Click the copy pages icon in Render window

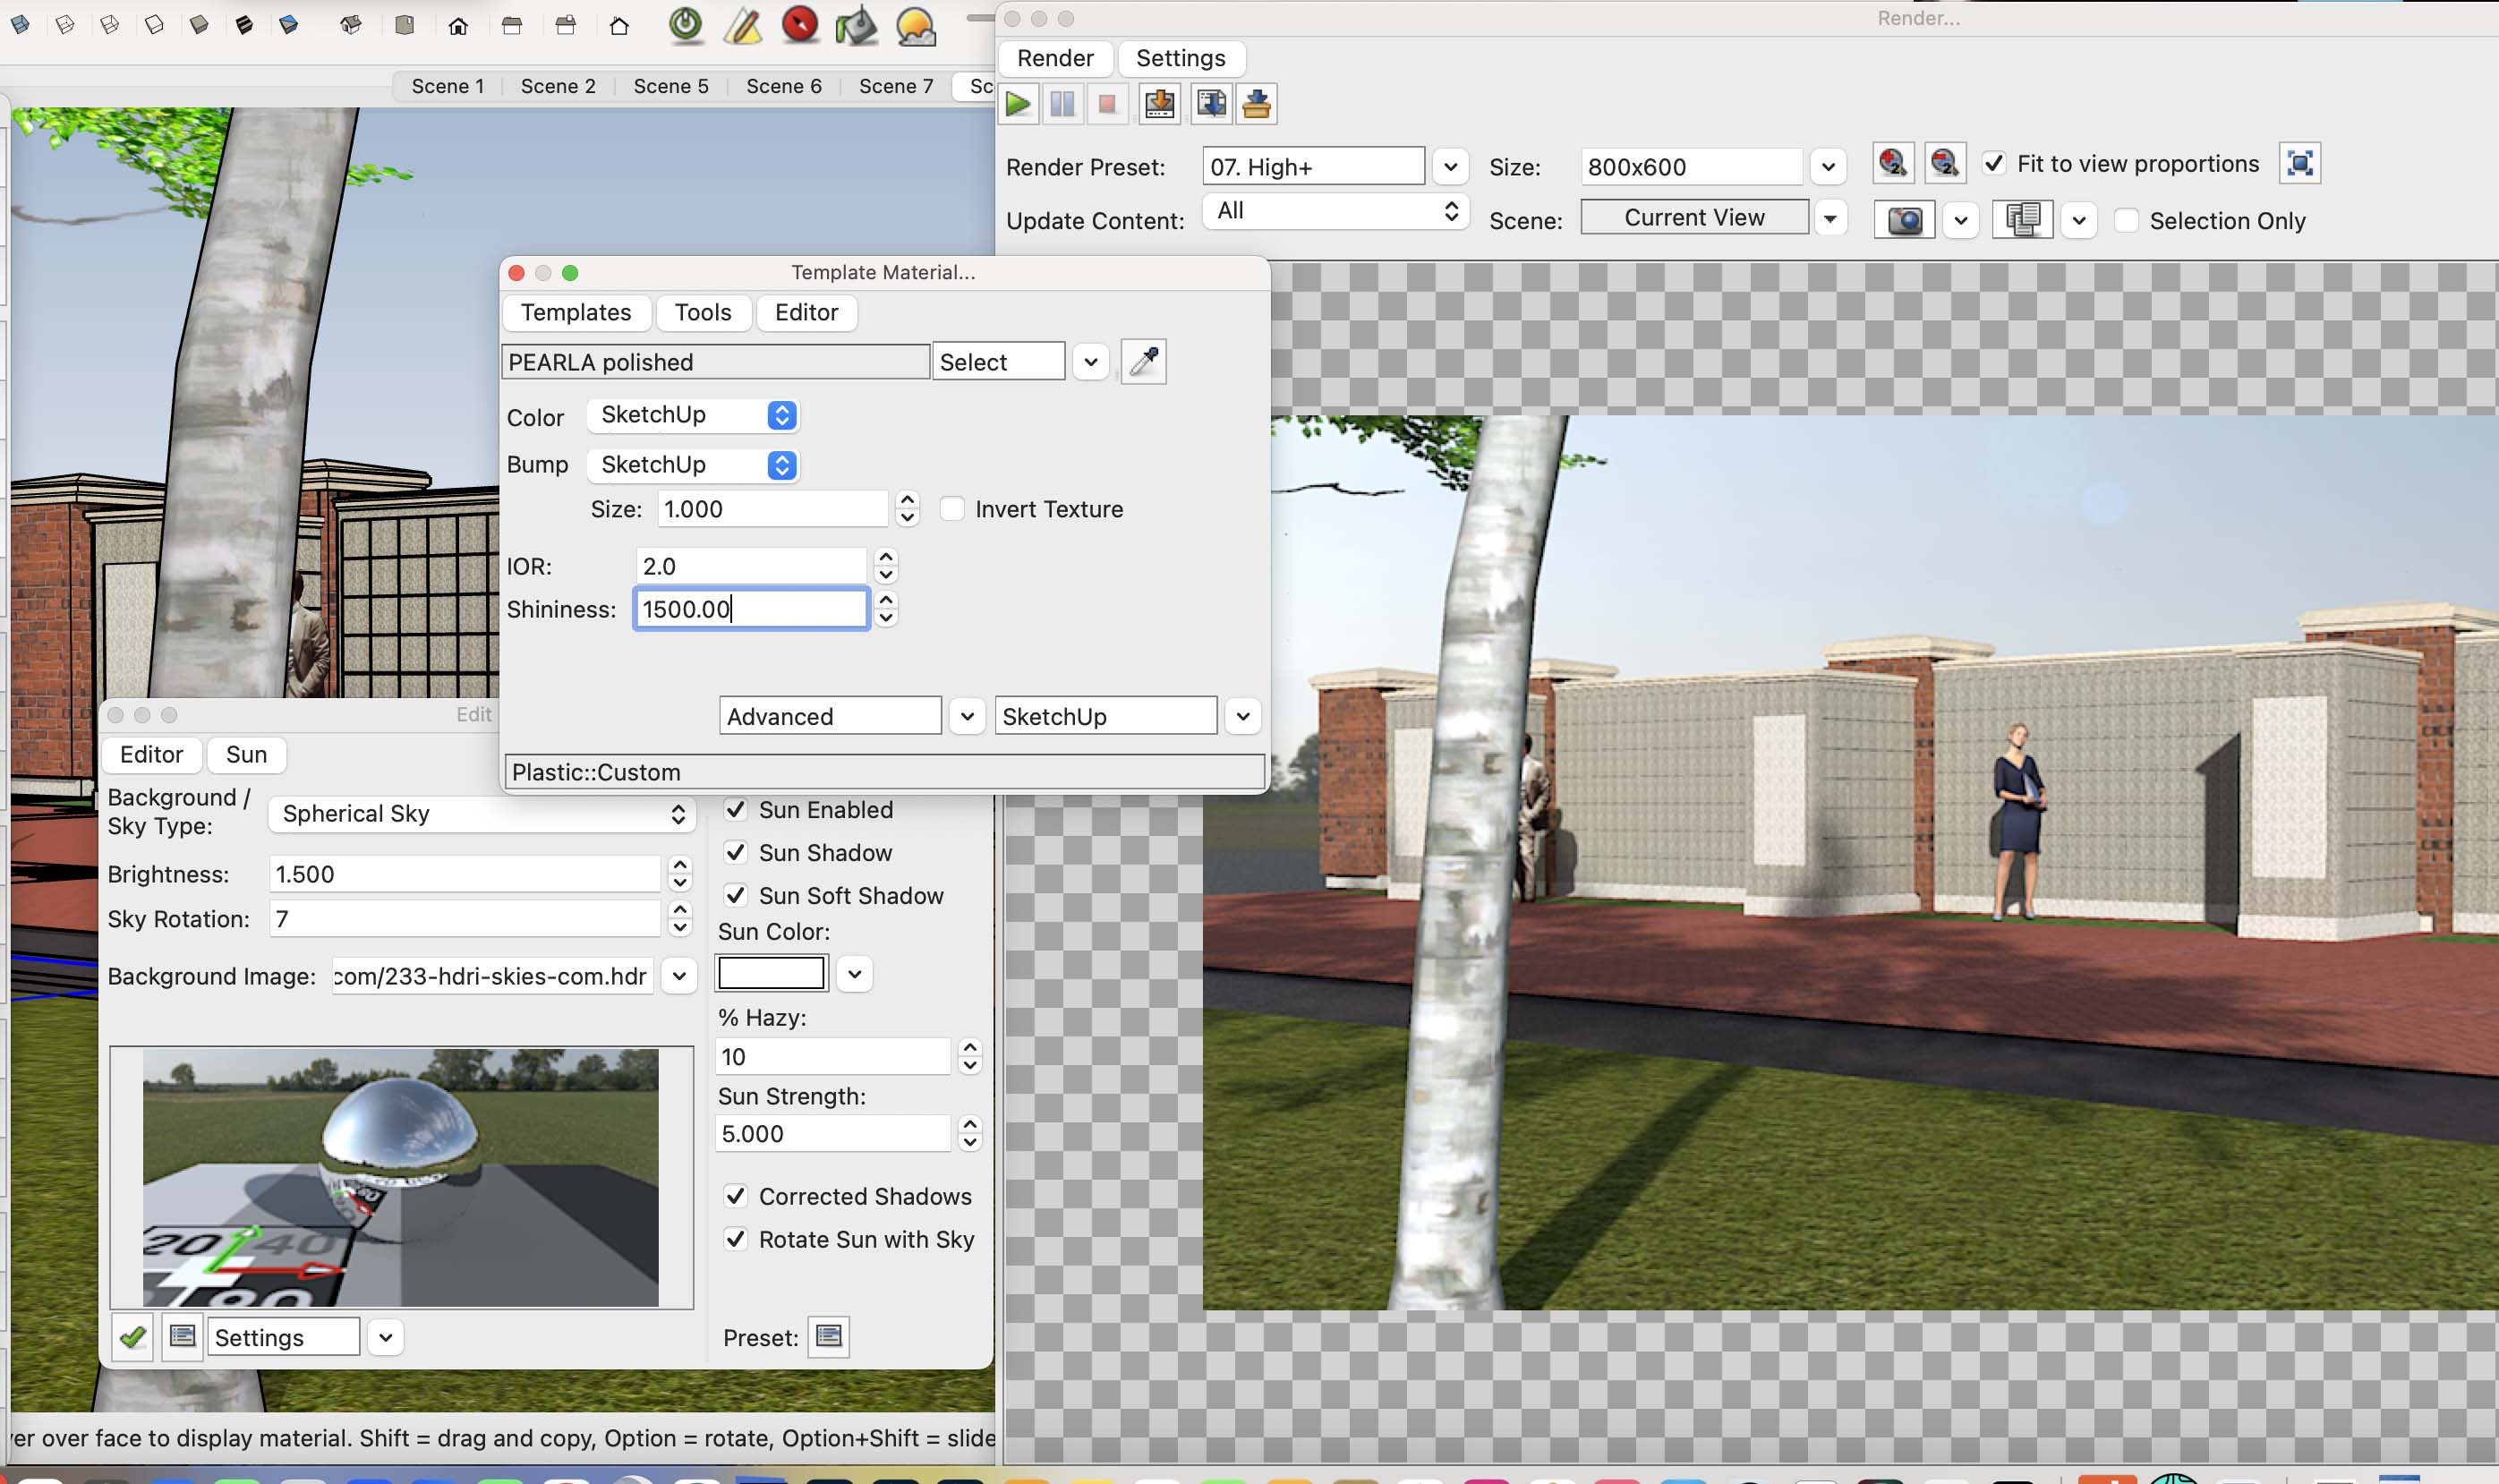(x=2022, y=220)
